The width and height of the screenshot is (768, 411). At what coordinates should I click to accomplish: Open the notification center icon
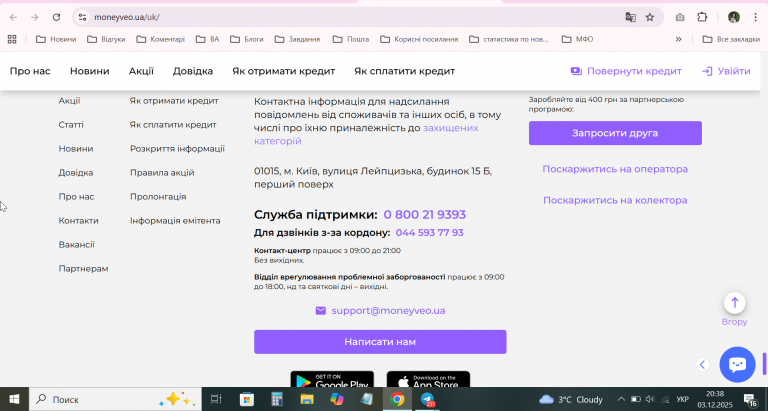pos(750,399)
